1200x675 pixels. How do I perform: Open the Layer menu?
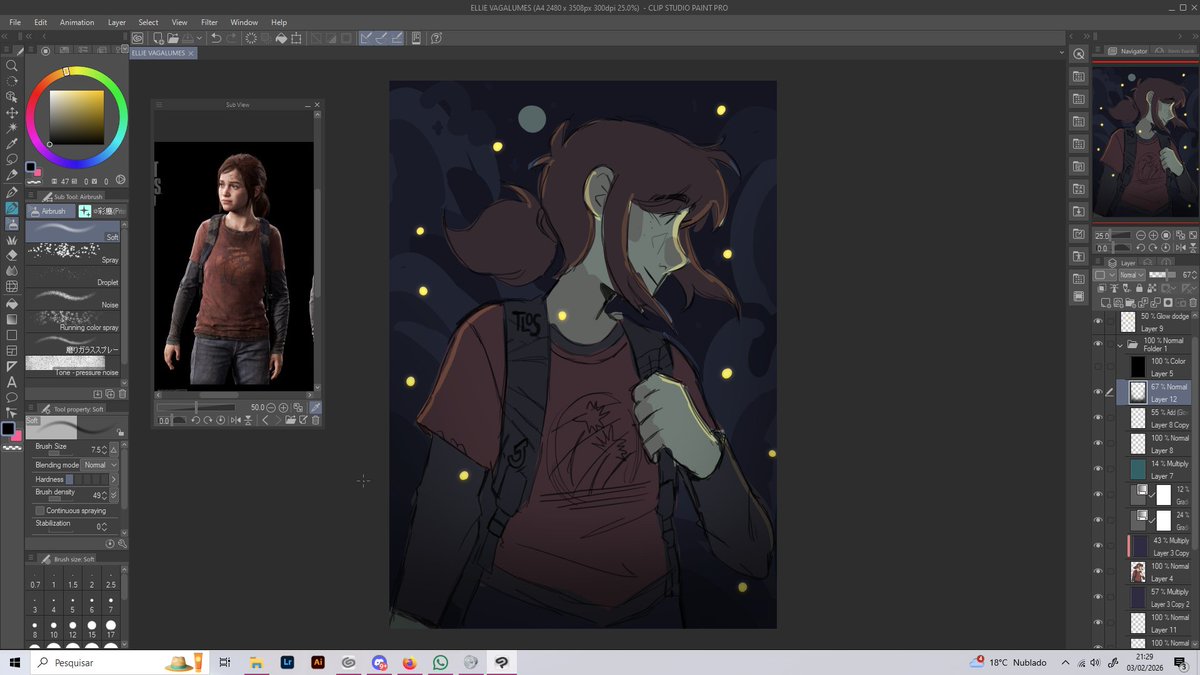point(117,22)
